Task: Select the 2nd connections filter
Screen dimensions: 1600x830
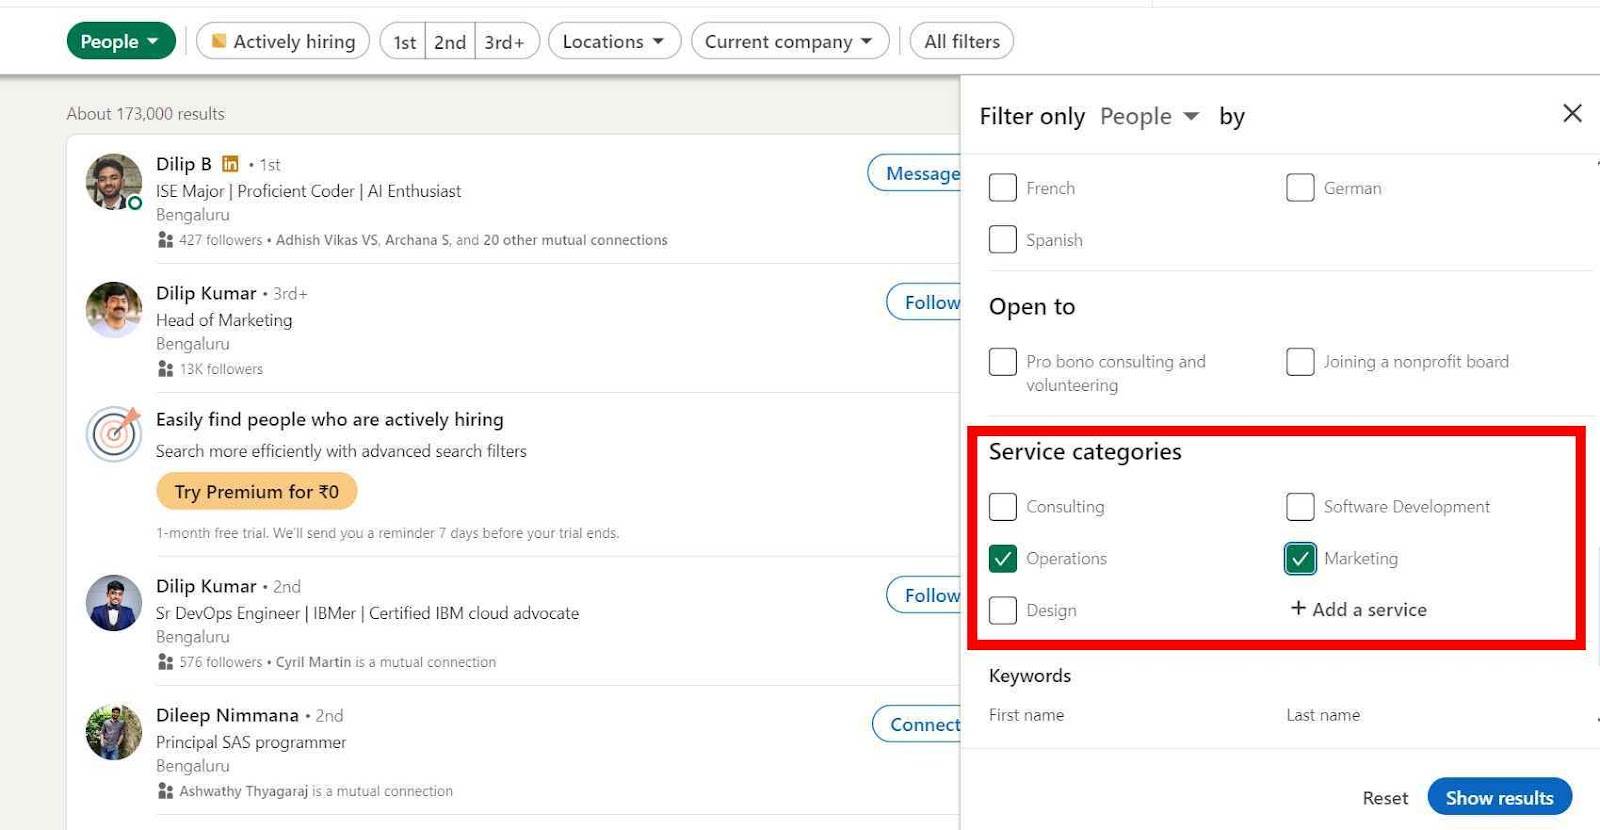Action: 450,42
